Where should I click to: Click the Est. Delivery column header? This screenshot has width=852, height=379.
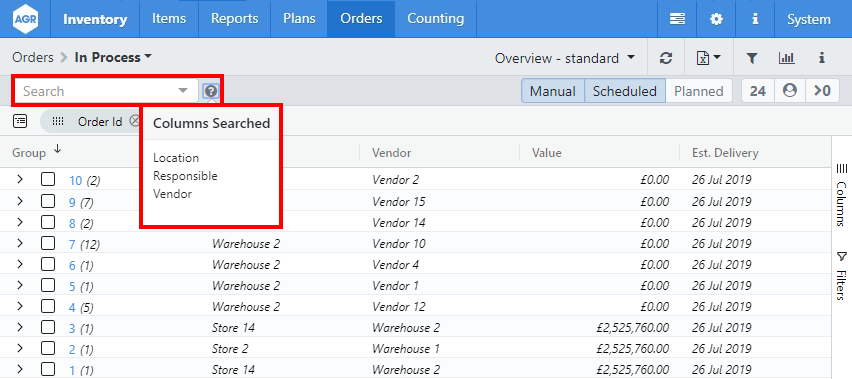pyautogui.click(x=725, y=153)
